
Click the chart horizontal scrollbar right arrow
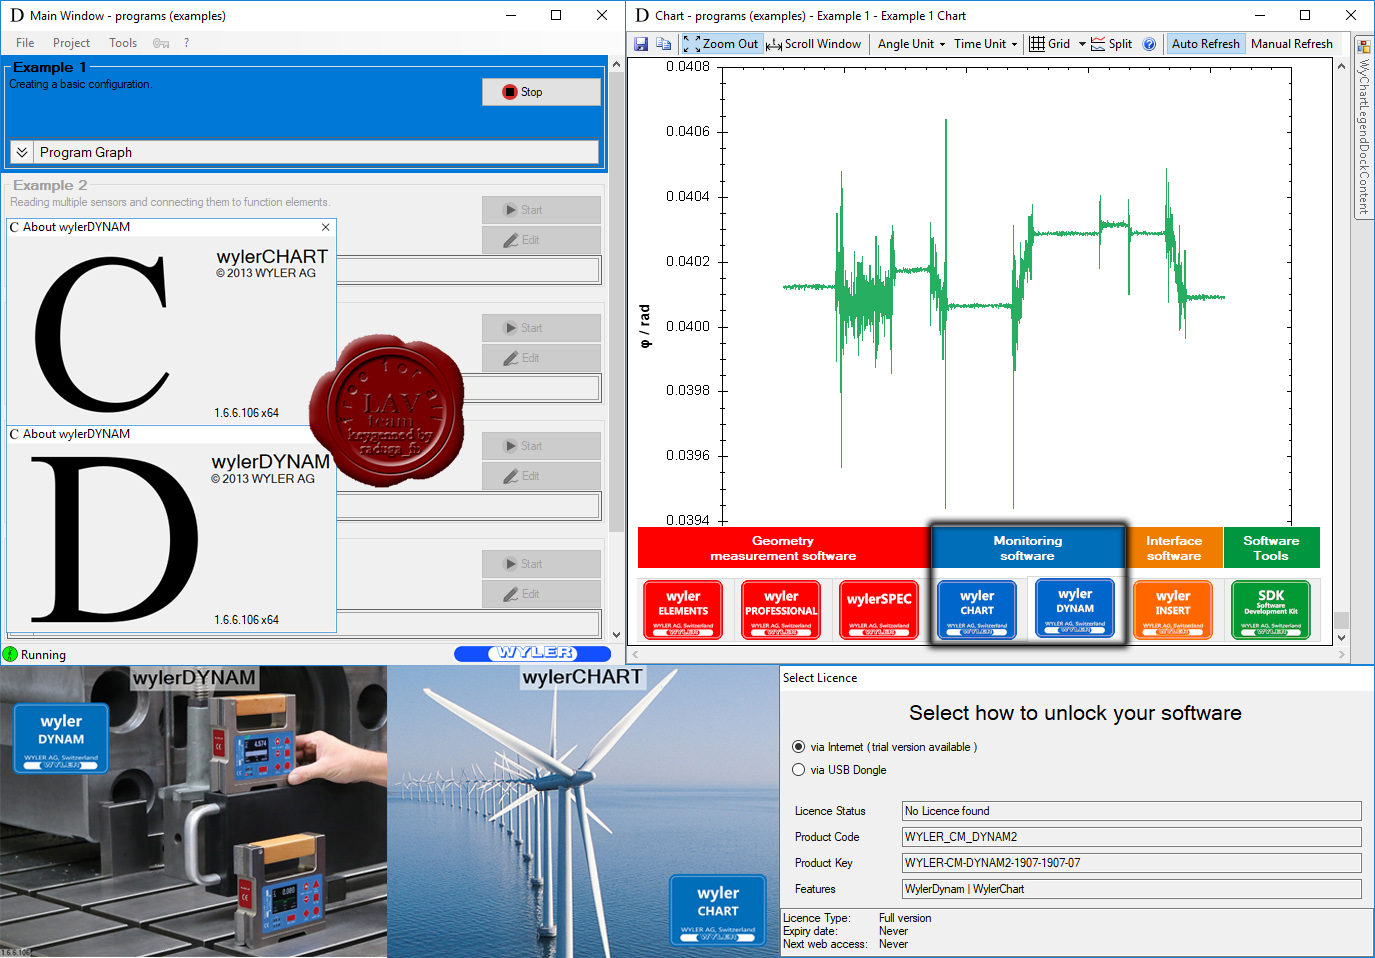point(1341,654)
